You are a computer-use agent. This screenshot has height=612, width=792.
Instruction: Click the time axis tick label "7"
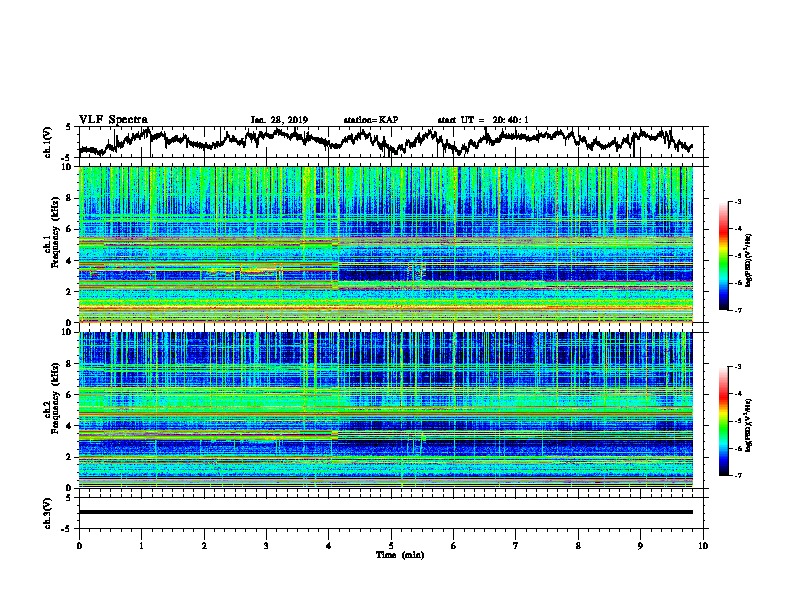click(x=516, y=546)
